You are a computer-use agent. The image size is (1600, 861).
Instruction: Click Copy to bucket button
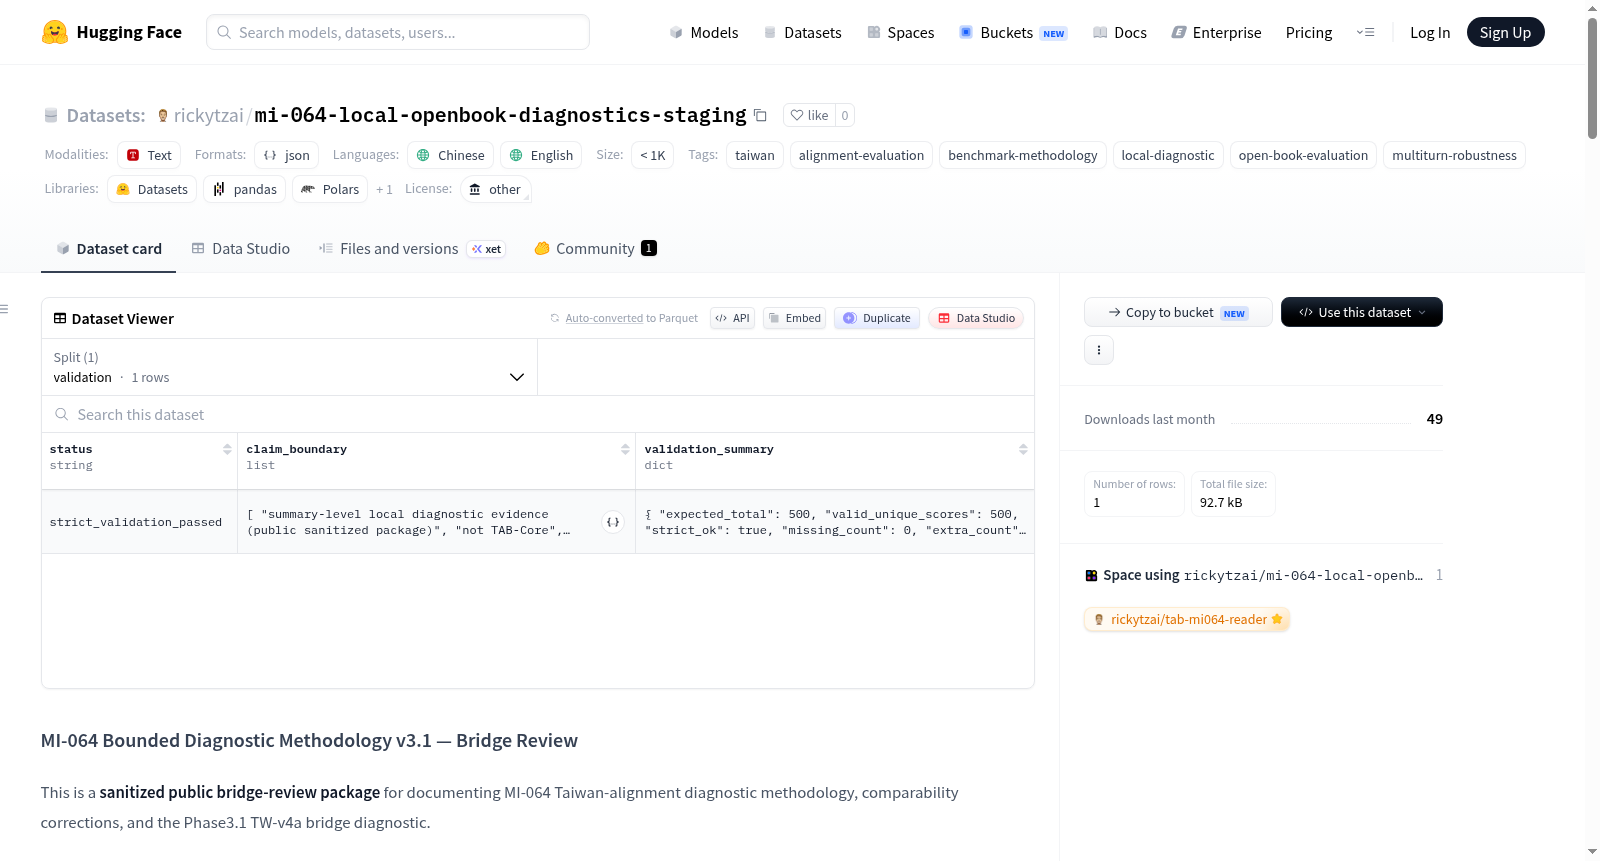point(1178,312)
